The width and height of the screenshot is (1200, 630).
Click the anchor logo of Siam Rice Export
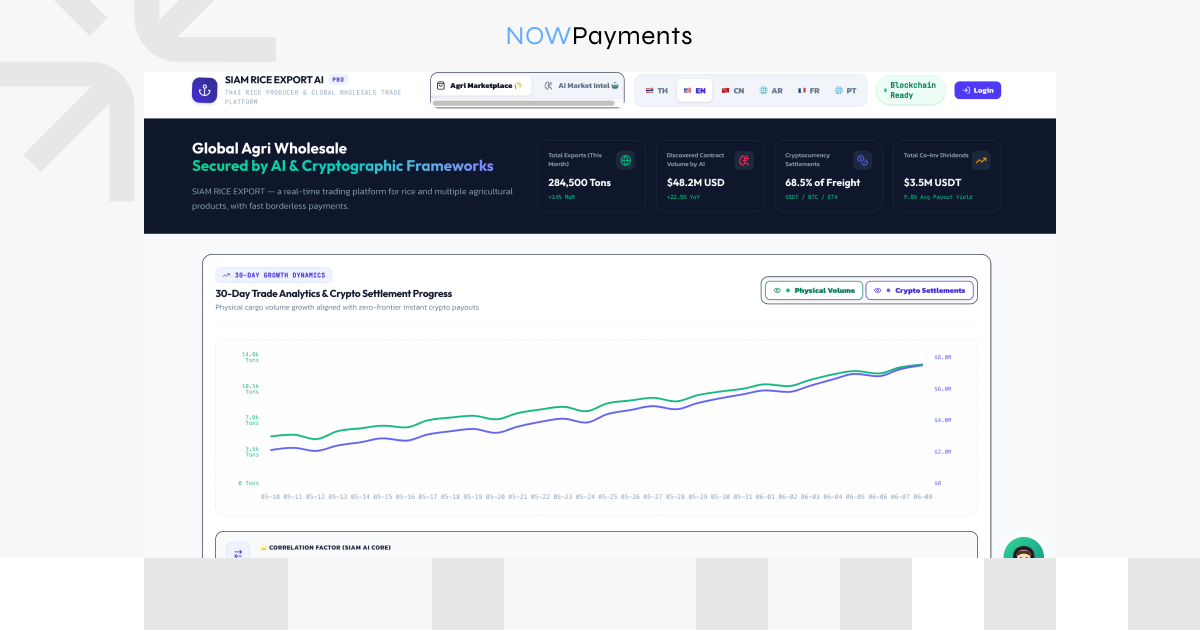pyautogui.click(x=204, y=90)
